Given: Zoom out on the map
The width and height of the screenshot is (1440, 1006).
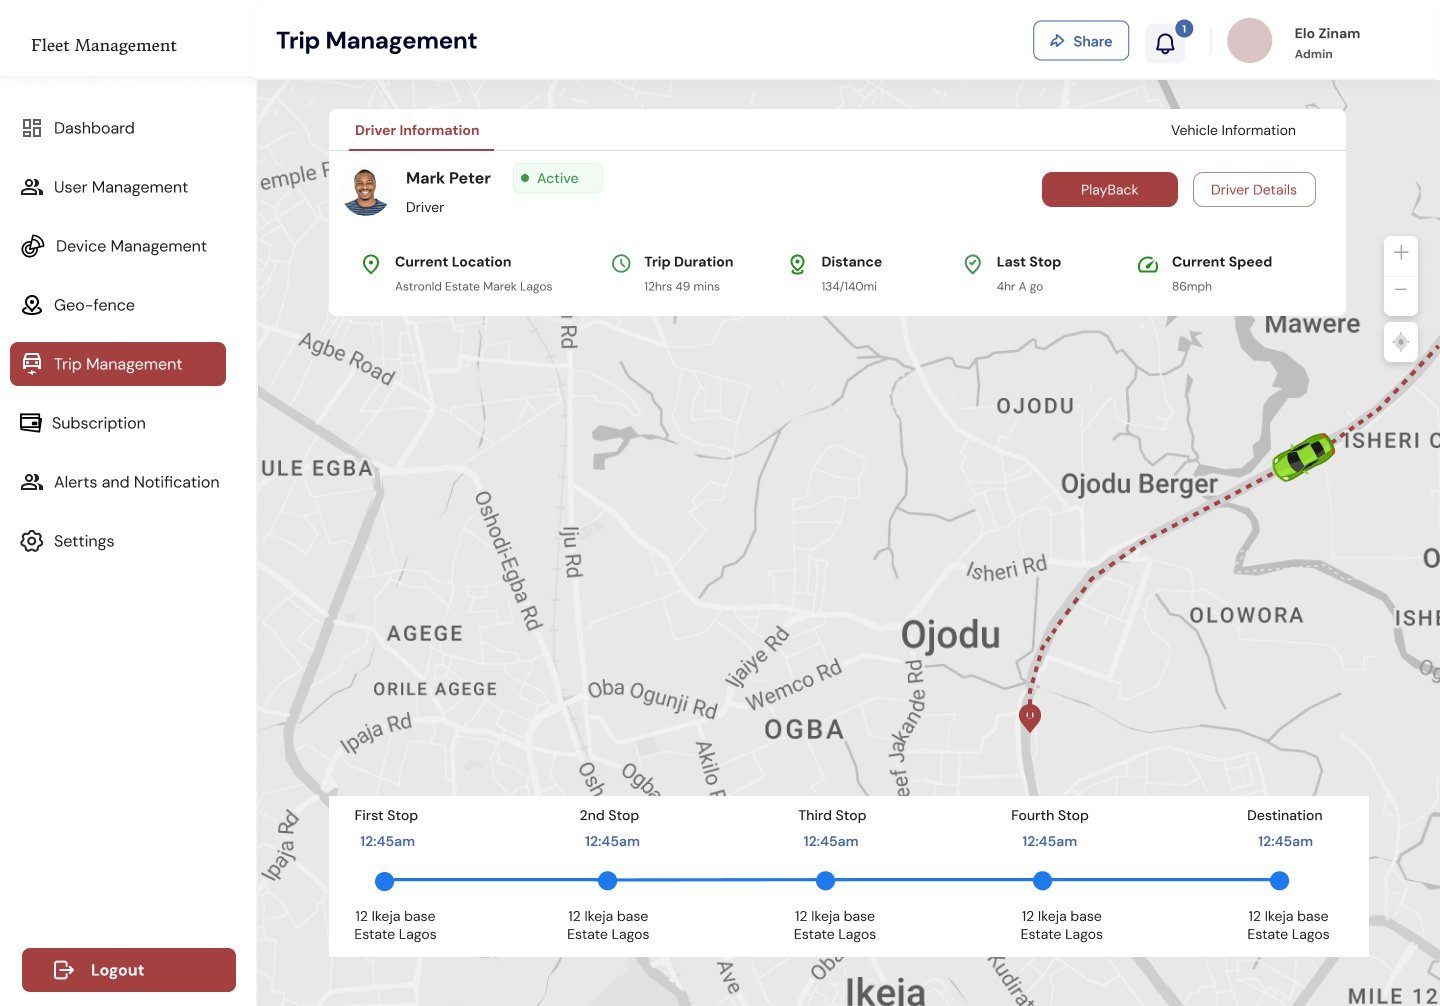Looking at the screenshot, I should 1401,291.
